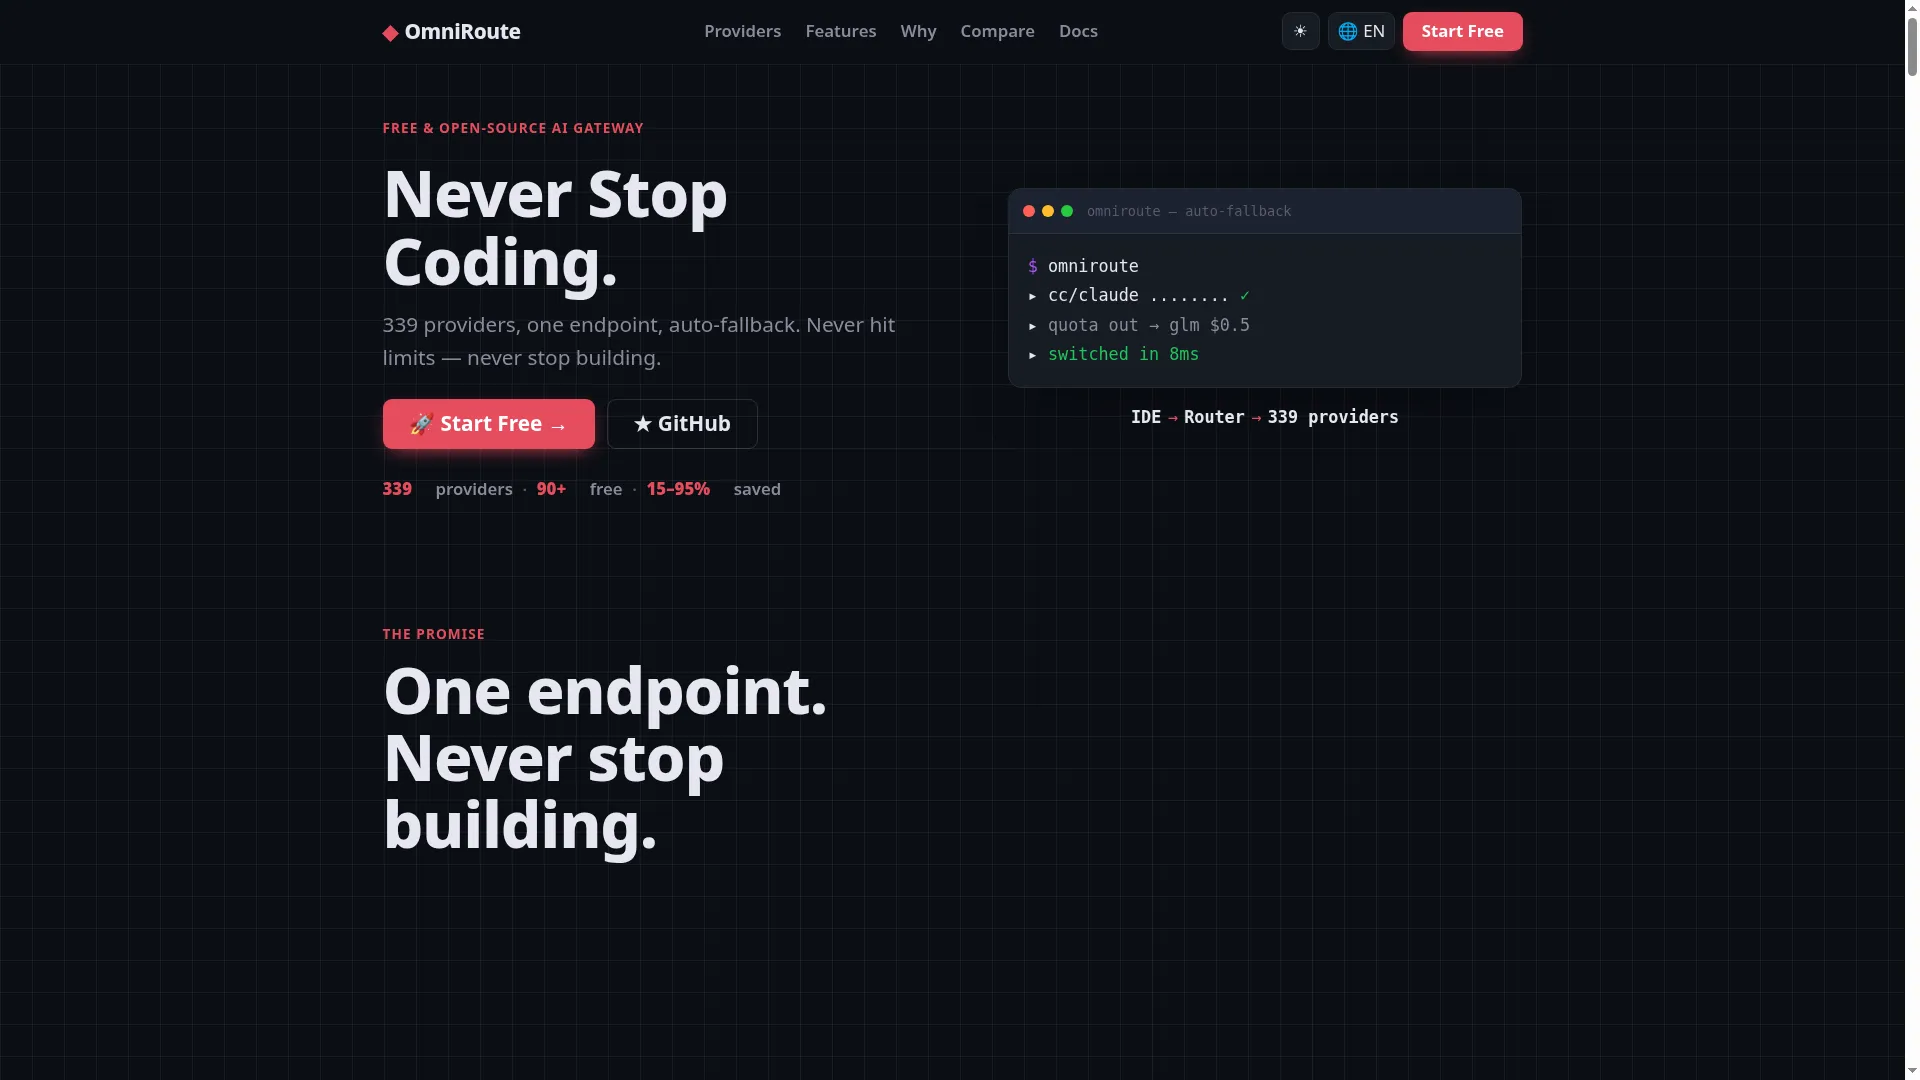This screenshot has width=1920, height=1080.
Task: Click the "IDE → Router → 339 providers" caption
Action: (x=1264, y=417)
